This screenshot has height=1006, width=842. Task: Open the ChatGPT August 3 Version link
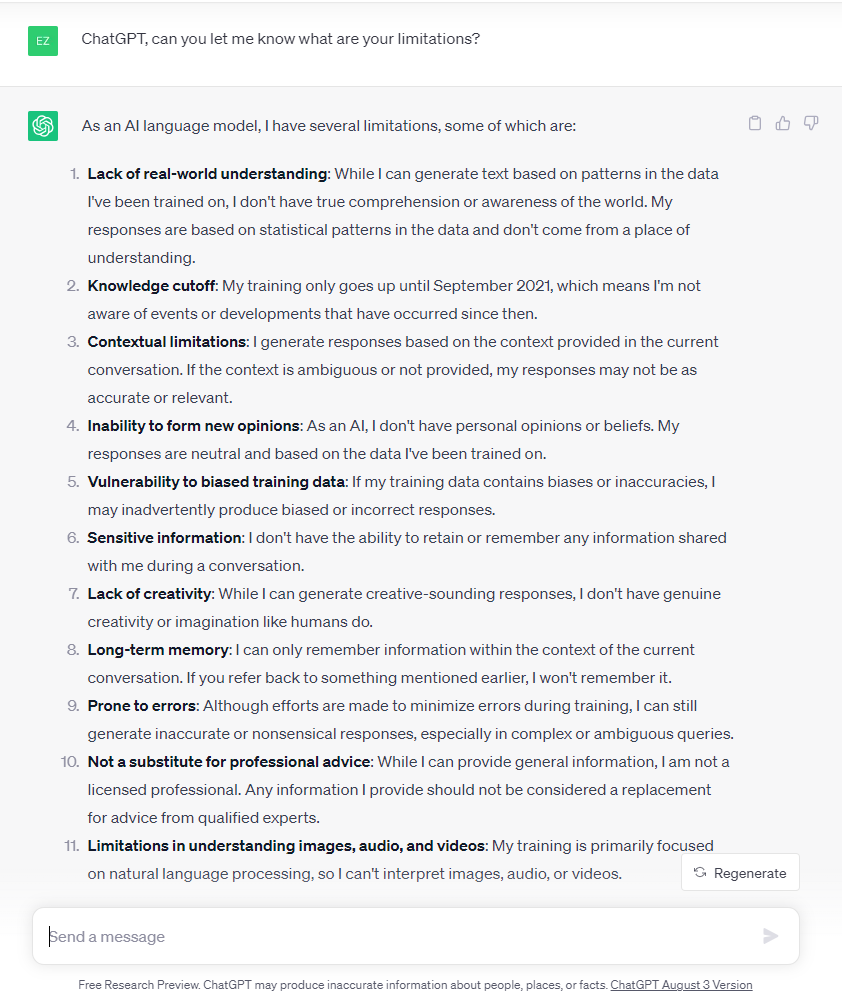[x=681, y=985]
